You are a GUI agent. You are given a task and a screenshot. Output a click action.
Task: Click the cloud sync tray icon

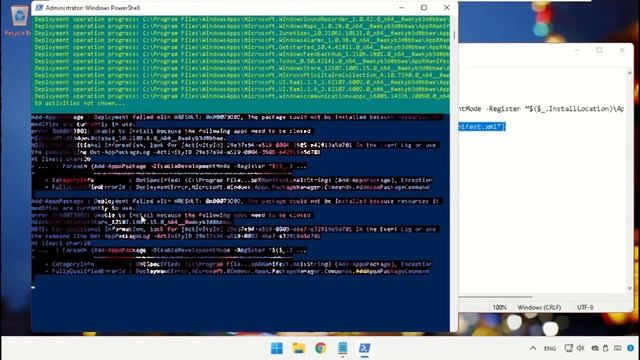click(x=595, y=348)
